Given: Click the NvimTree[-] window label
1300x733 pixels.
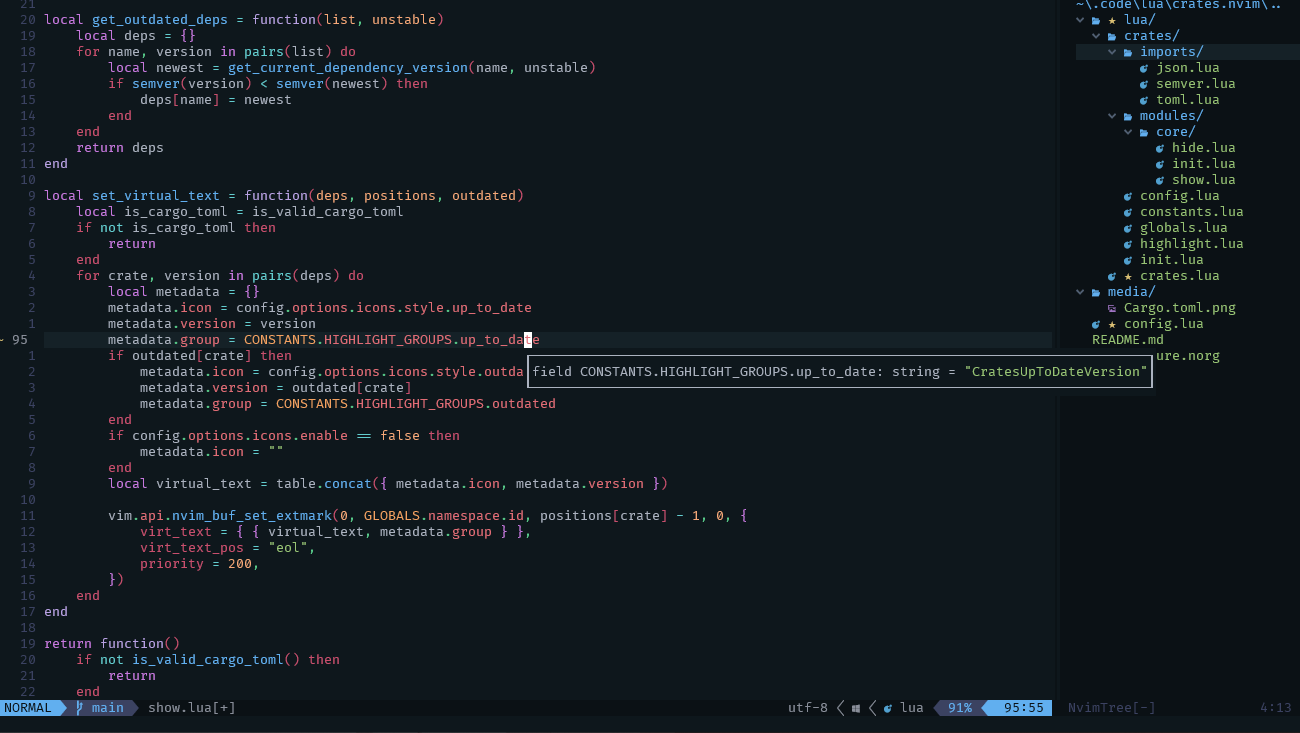Looking at the screenshot, I should click(1112, 708).
